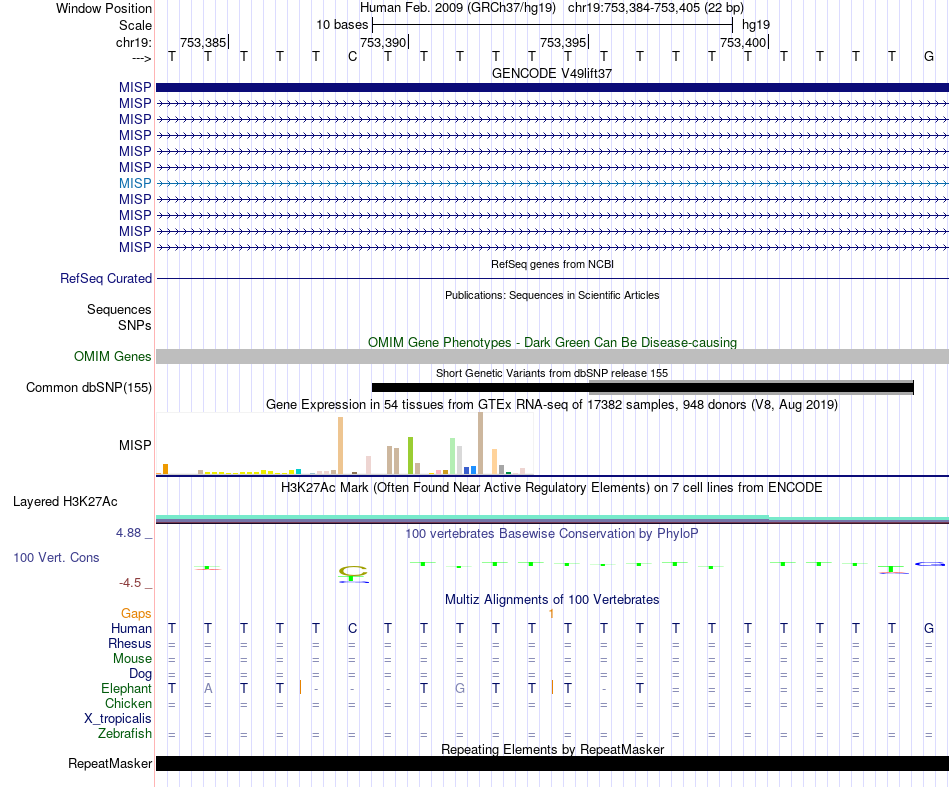The width and height of the screenshot is (950, 787).
Task: Click the Layered H3K27Ac track label
Action: pyautogui.click(x=65, y=502)
